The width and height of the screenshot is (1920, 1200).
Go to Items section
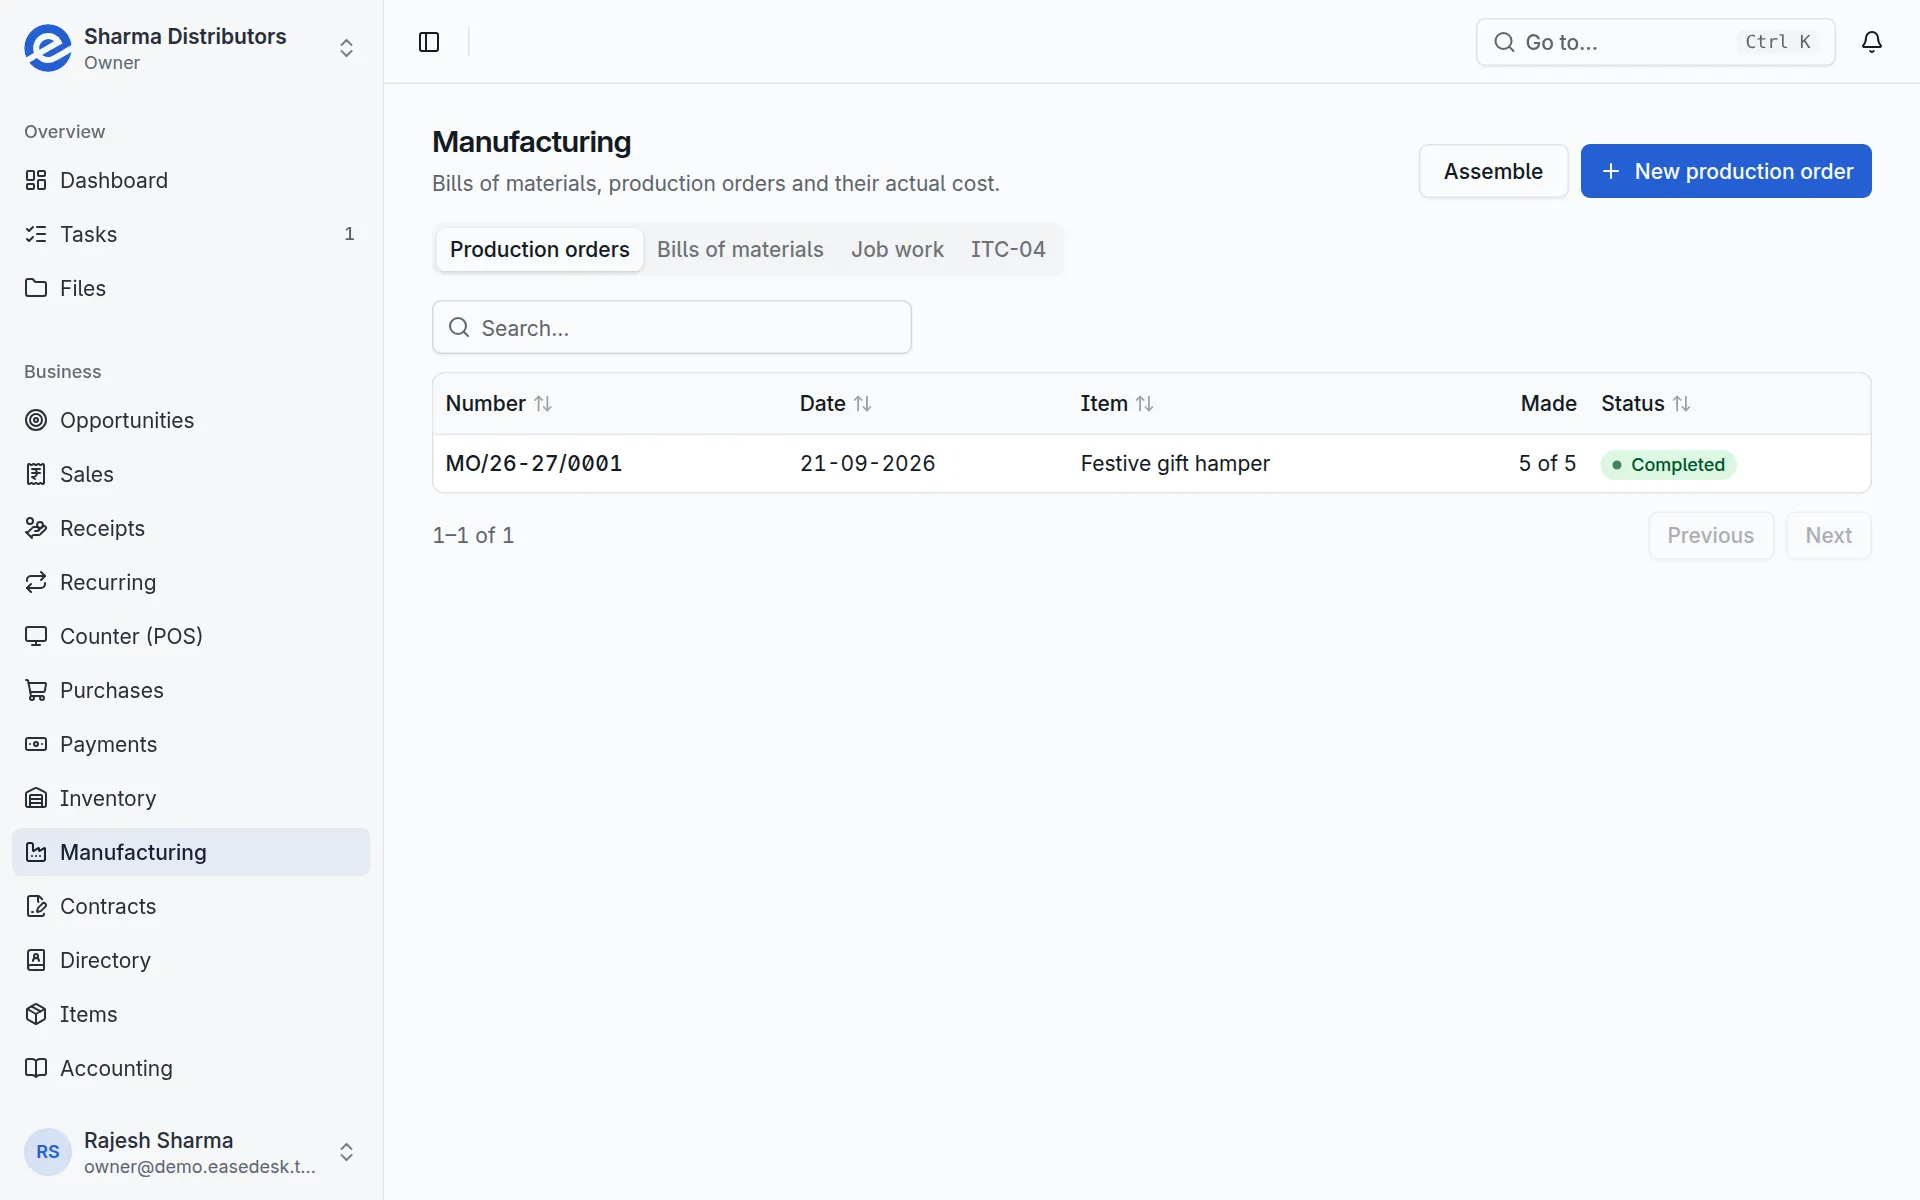[191, 1014]
